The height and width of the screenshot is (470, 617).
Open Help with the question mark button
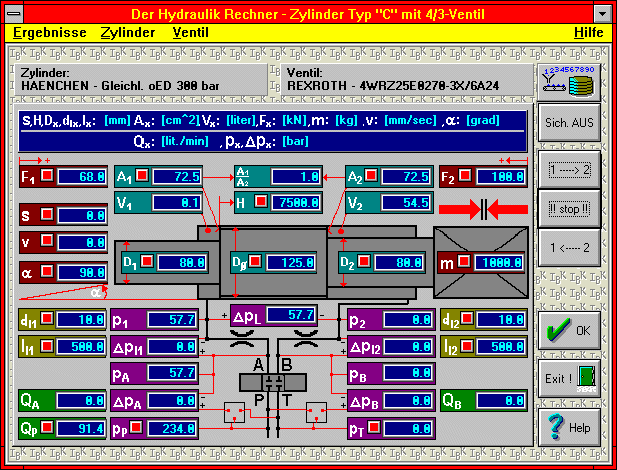[569, 427]
